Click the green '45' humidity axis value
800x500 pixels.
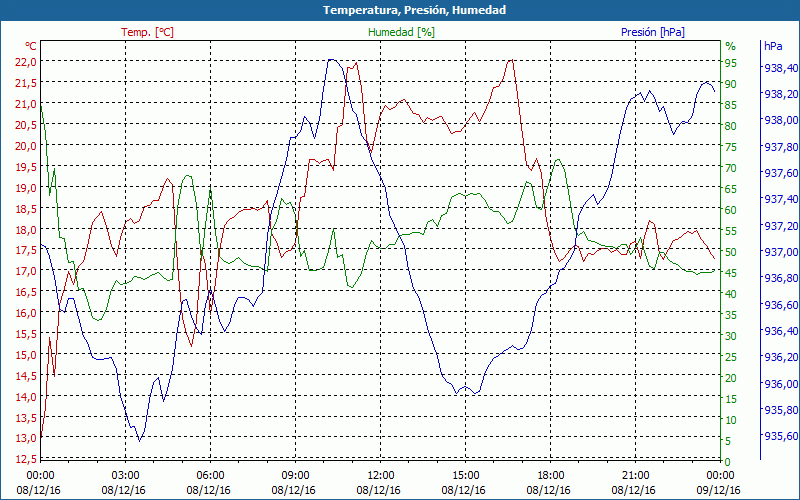[x=731, y=273]
